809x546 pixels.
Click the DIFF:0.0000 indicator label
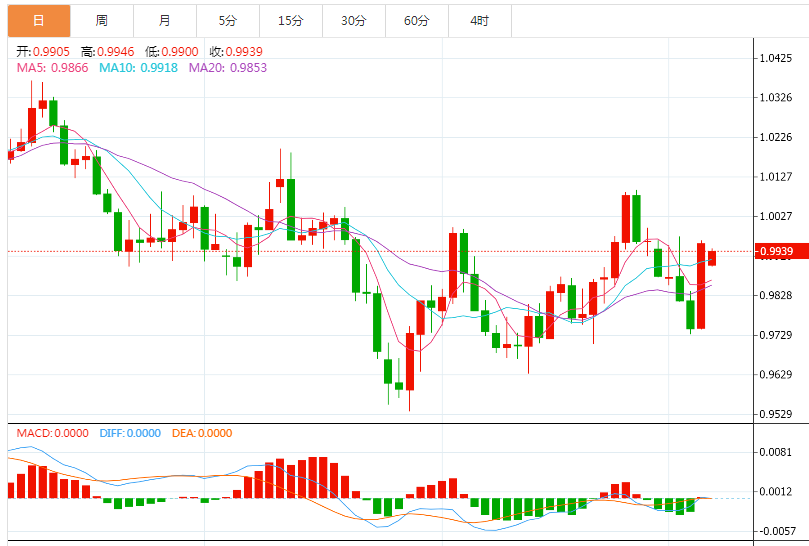click(x=130, y=433)
